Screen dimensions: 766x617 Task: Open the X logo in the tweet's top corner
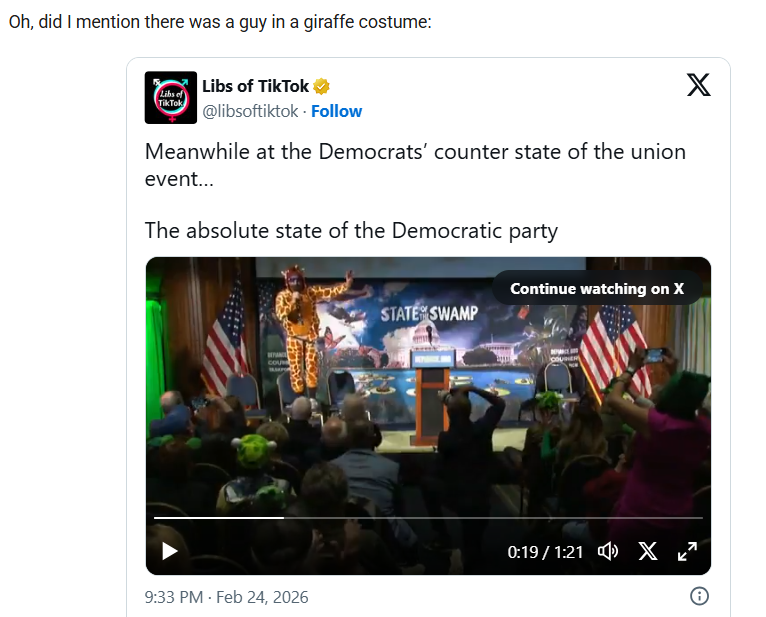pos(699,85)
